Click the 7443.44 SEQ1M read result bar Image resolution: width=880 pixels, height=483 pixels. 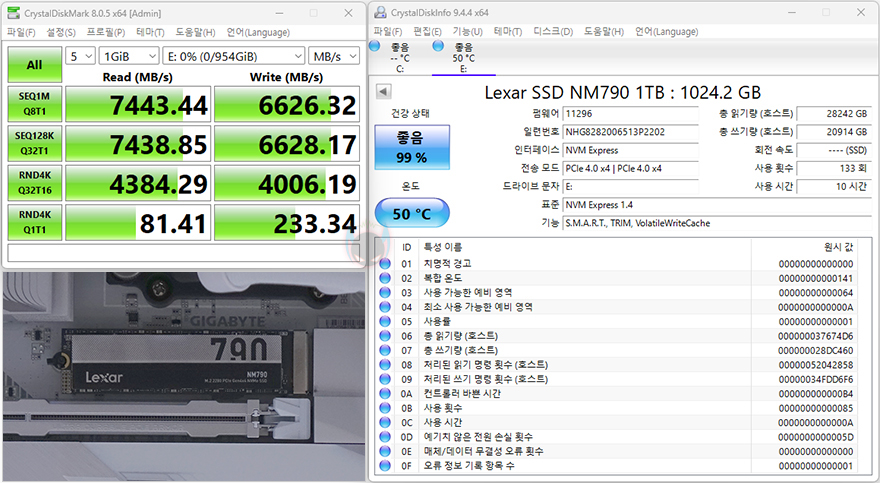tap(138, 104)
